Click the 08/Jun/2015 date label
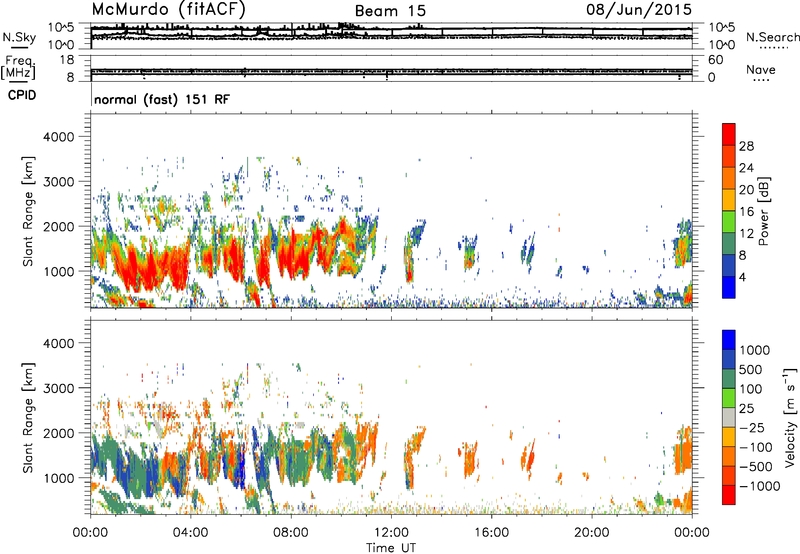 pos(639,9)
